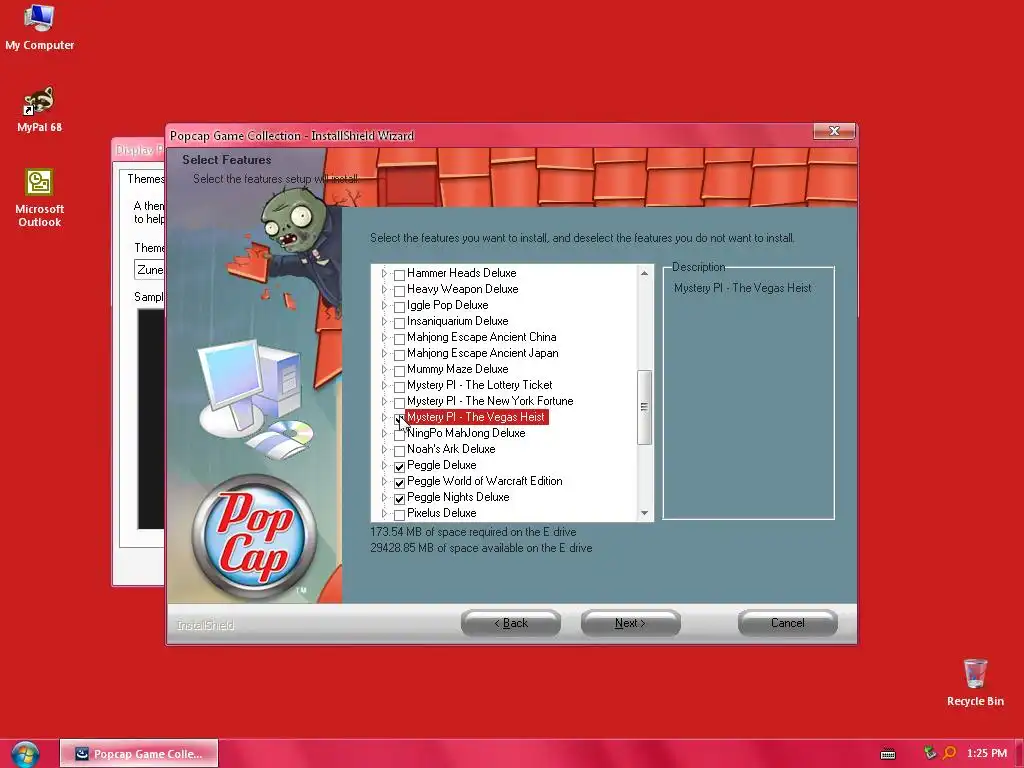Select the NingPo MahJong Deluxe entry
Screen dimensions: 1024x768
pos(466,433)
